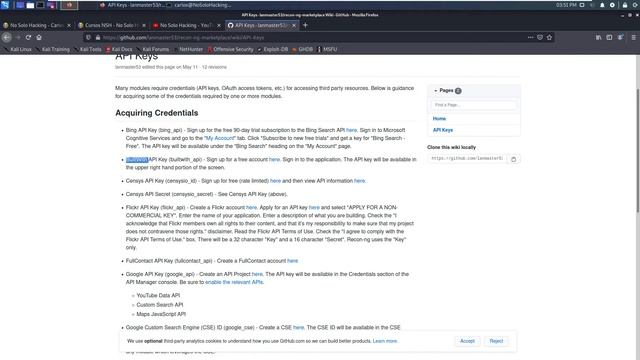The image size is (640, 360).
Task: Follow the Google API Project 'here' link
Action: (257, 274)
